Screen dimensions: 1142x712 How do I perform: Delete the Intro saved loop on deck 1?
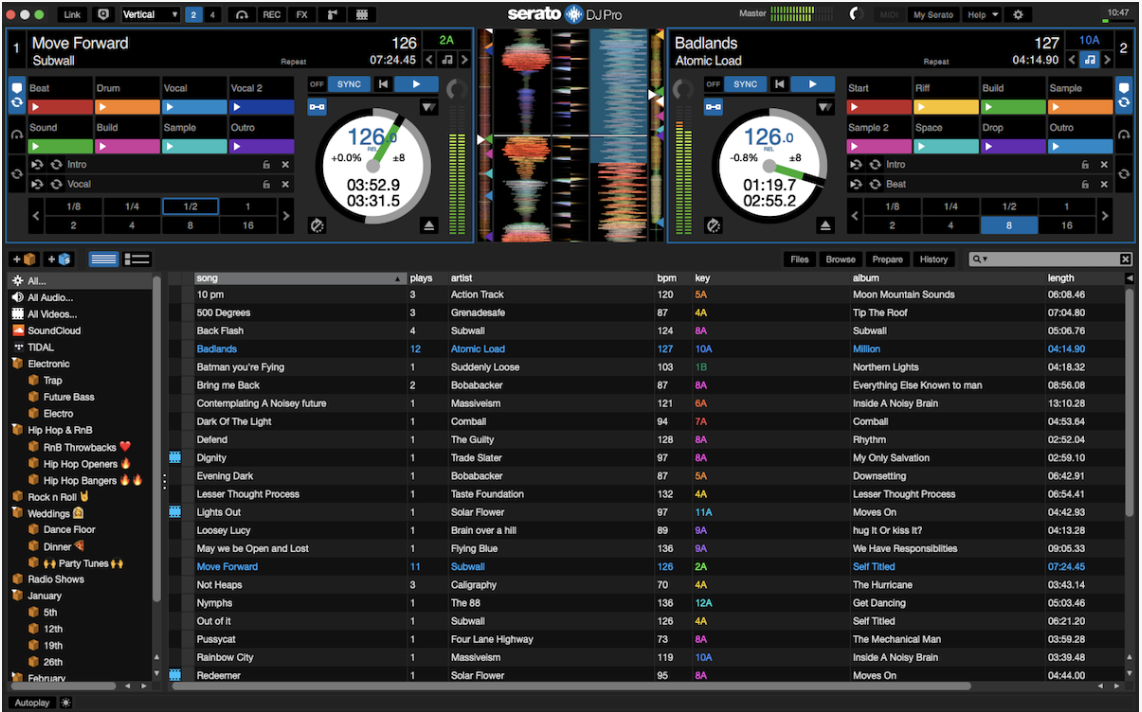point(285,165)
